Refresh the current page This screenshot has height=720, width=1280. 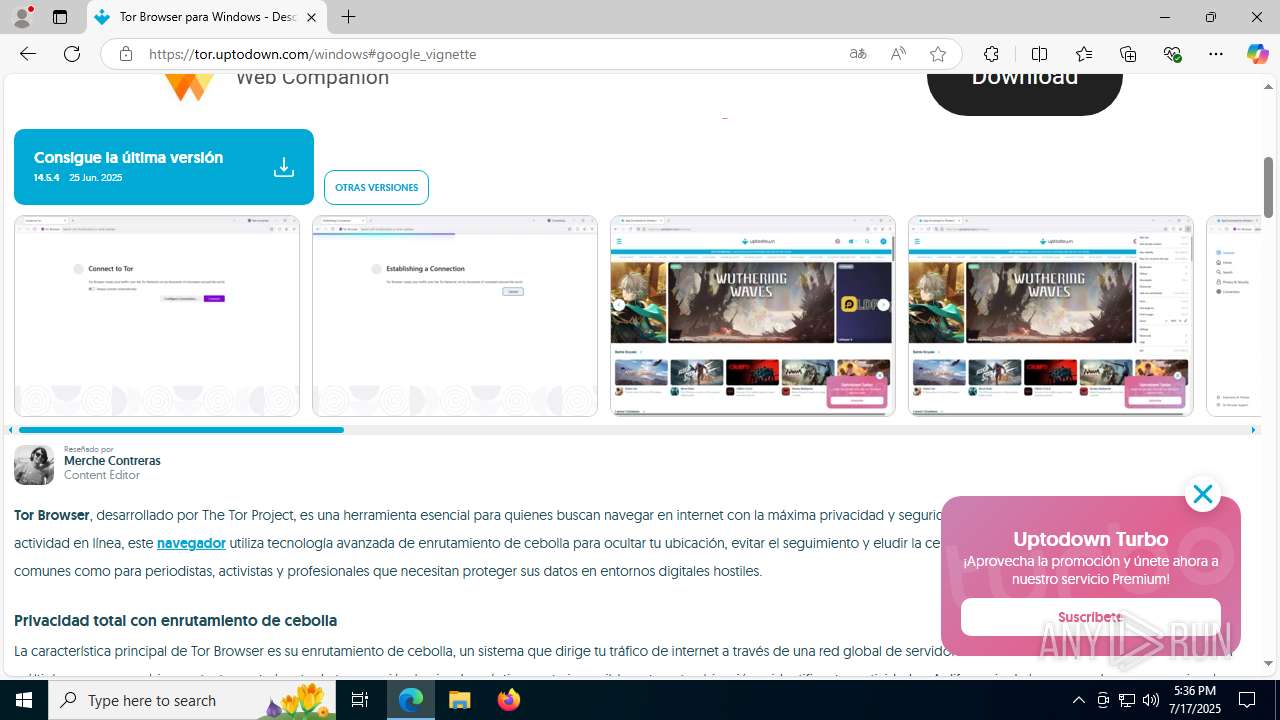(x=72, y=54)
